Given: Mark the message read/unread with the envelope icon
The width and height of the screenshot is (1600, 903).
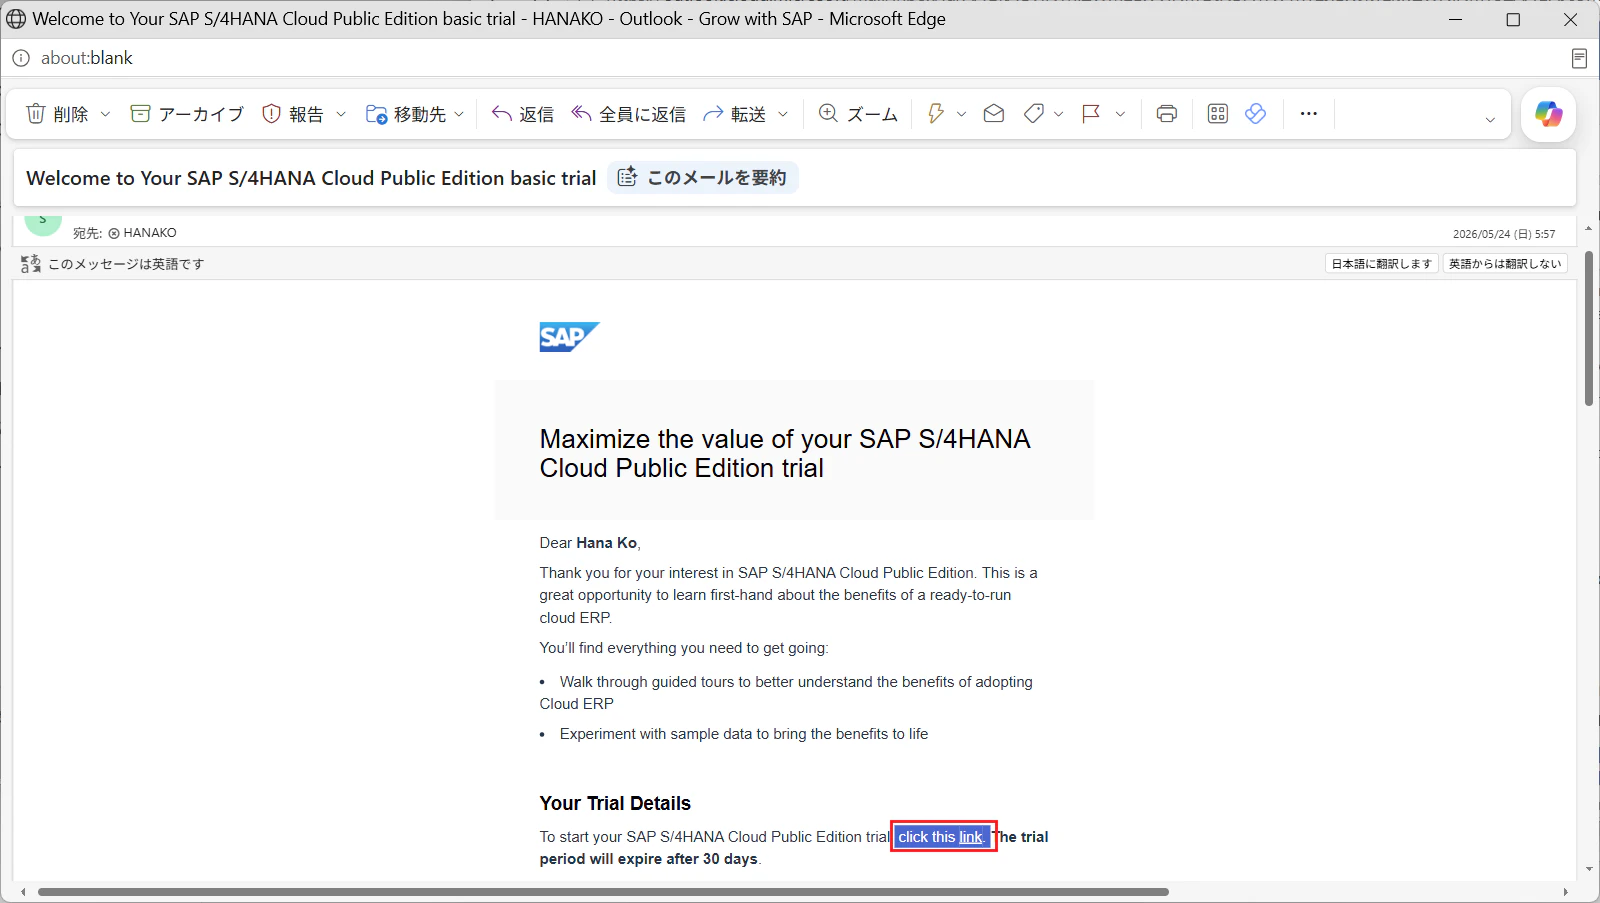Looking at the screenshot, I should 994,114.
